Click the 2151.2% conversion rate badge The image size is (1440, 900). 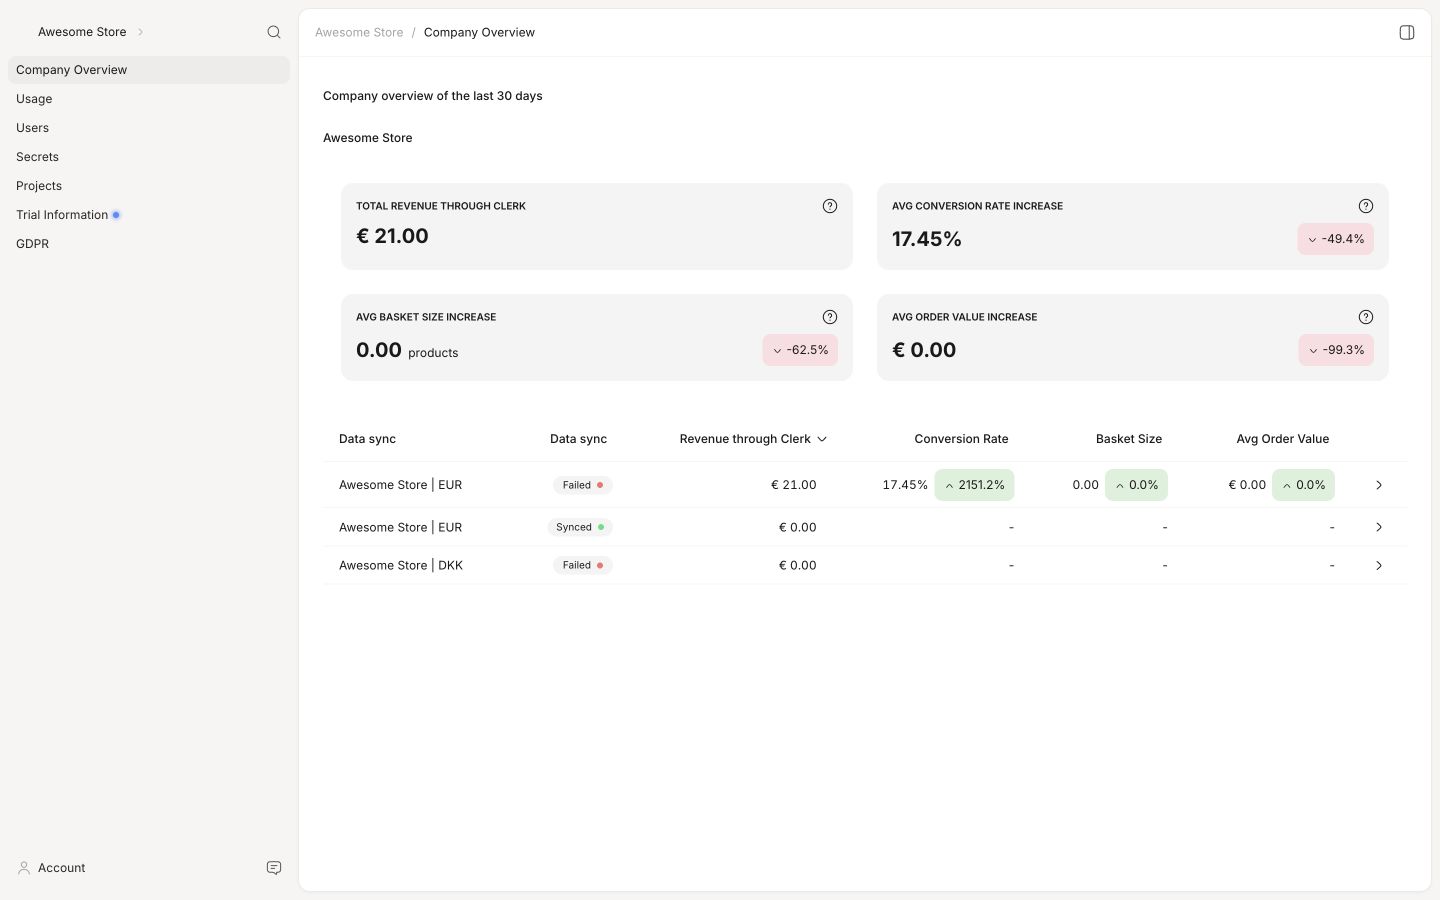[974, 485]
